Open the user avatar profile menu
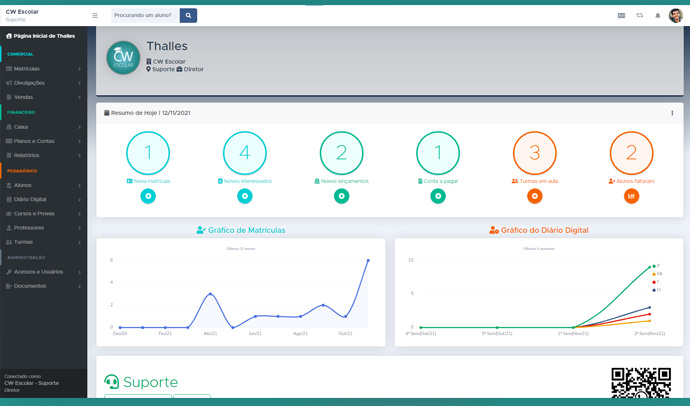The width and height of the screenshot is (690, 406). click(676, 15)
